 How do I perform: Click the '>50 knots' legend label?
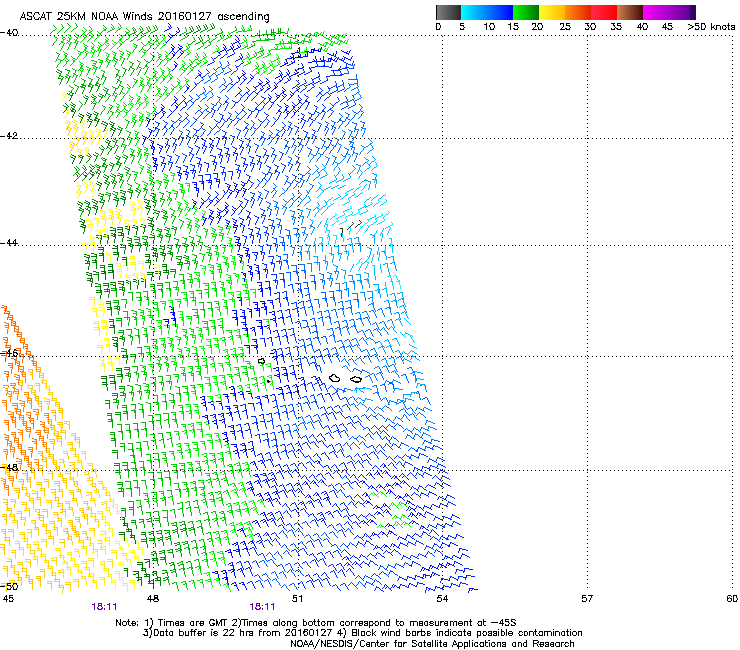click(x=711, y=27)
